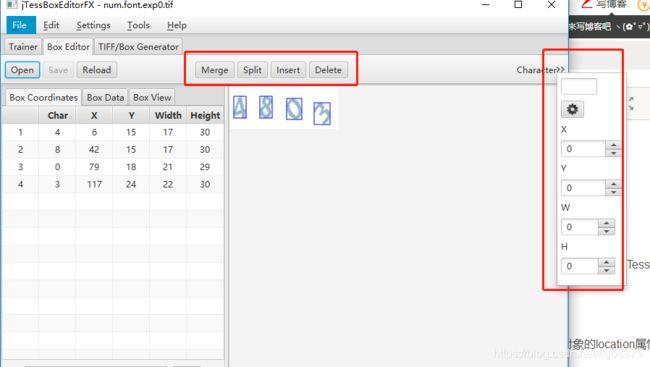Click Width value 21 in the table

pyautogui.click(x=168, y=167)
